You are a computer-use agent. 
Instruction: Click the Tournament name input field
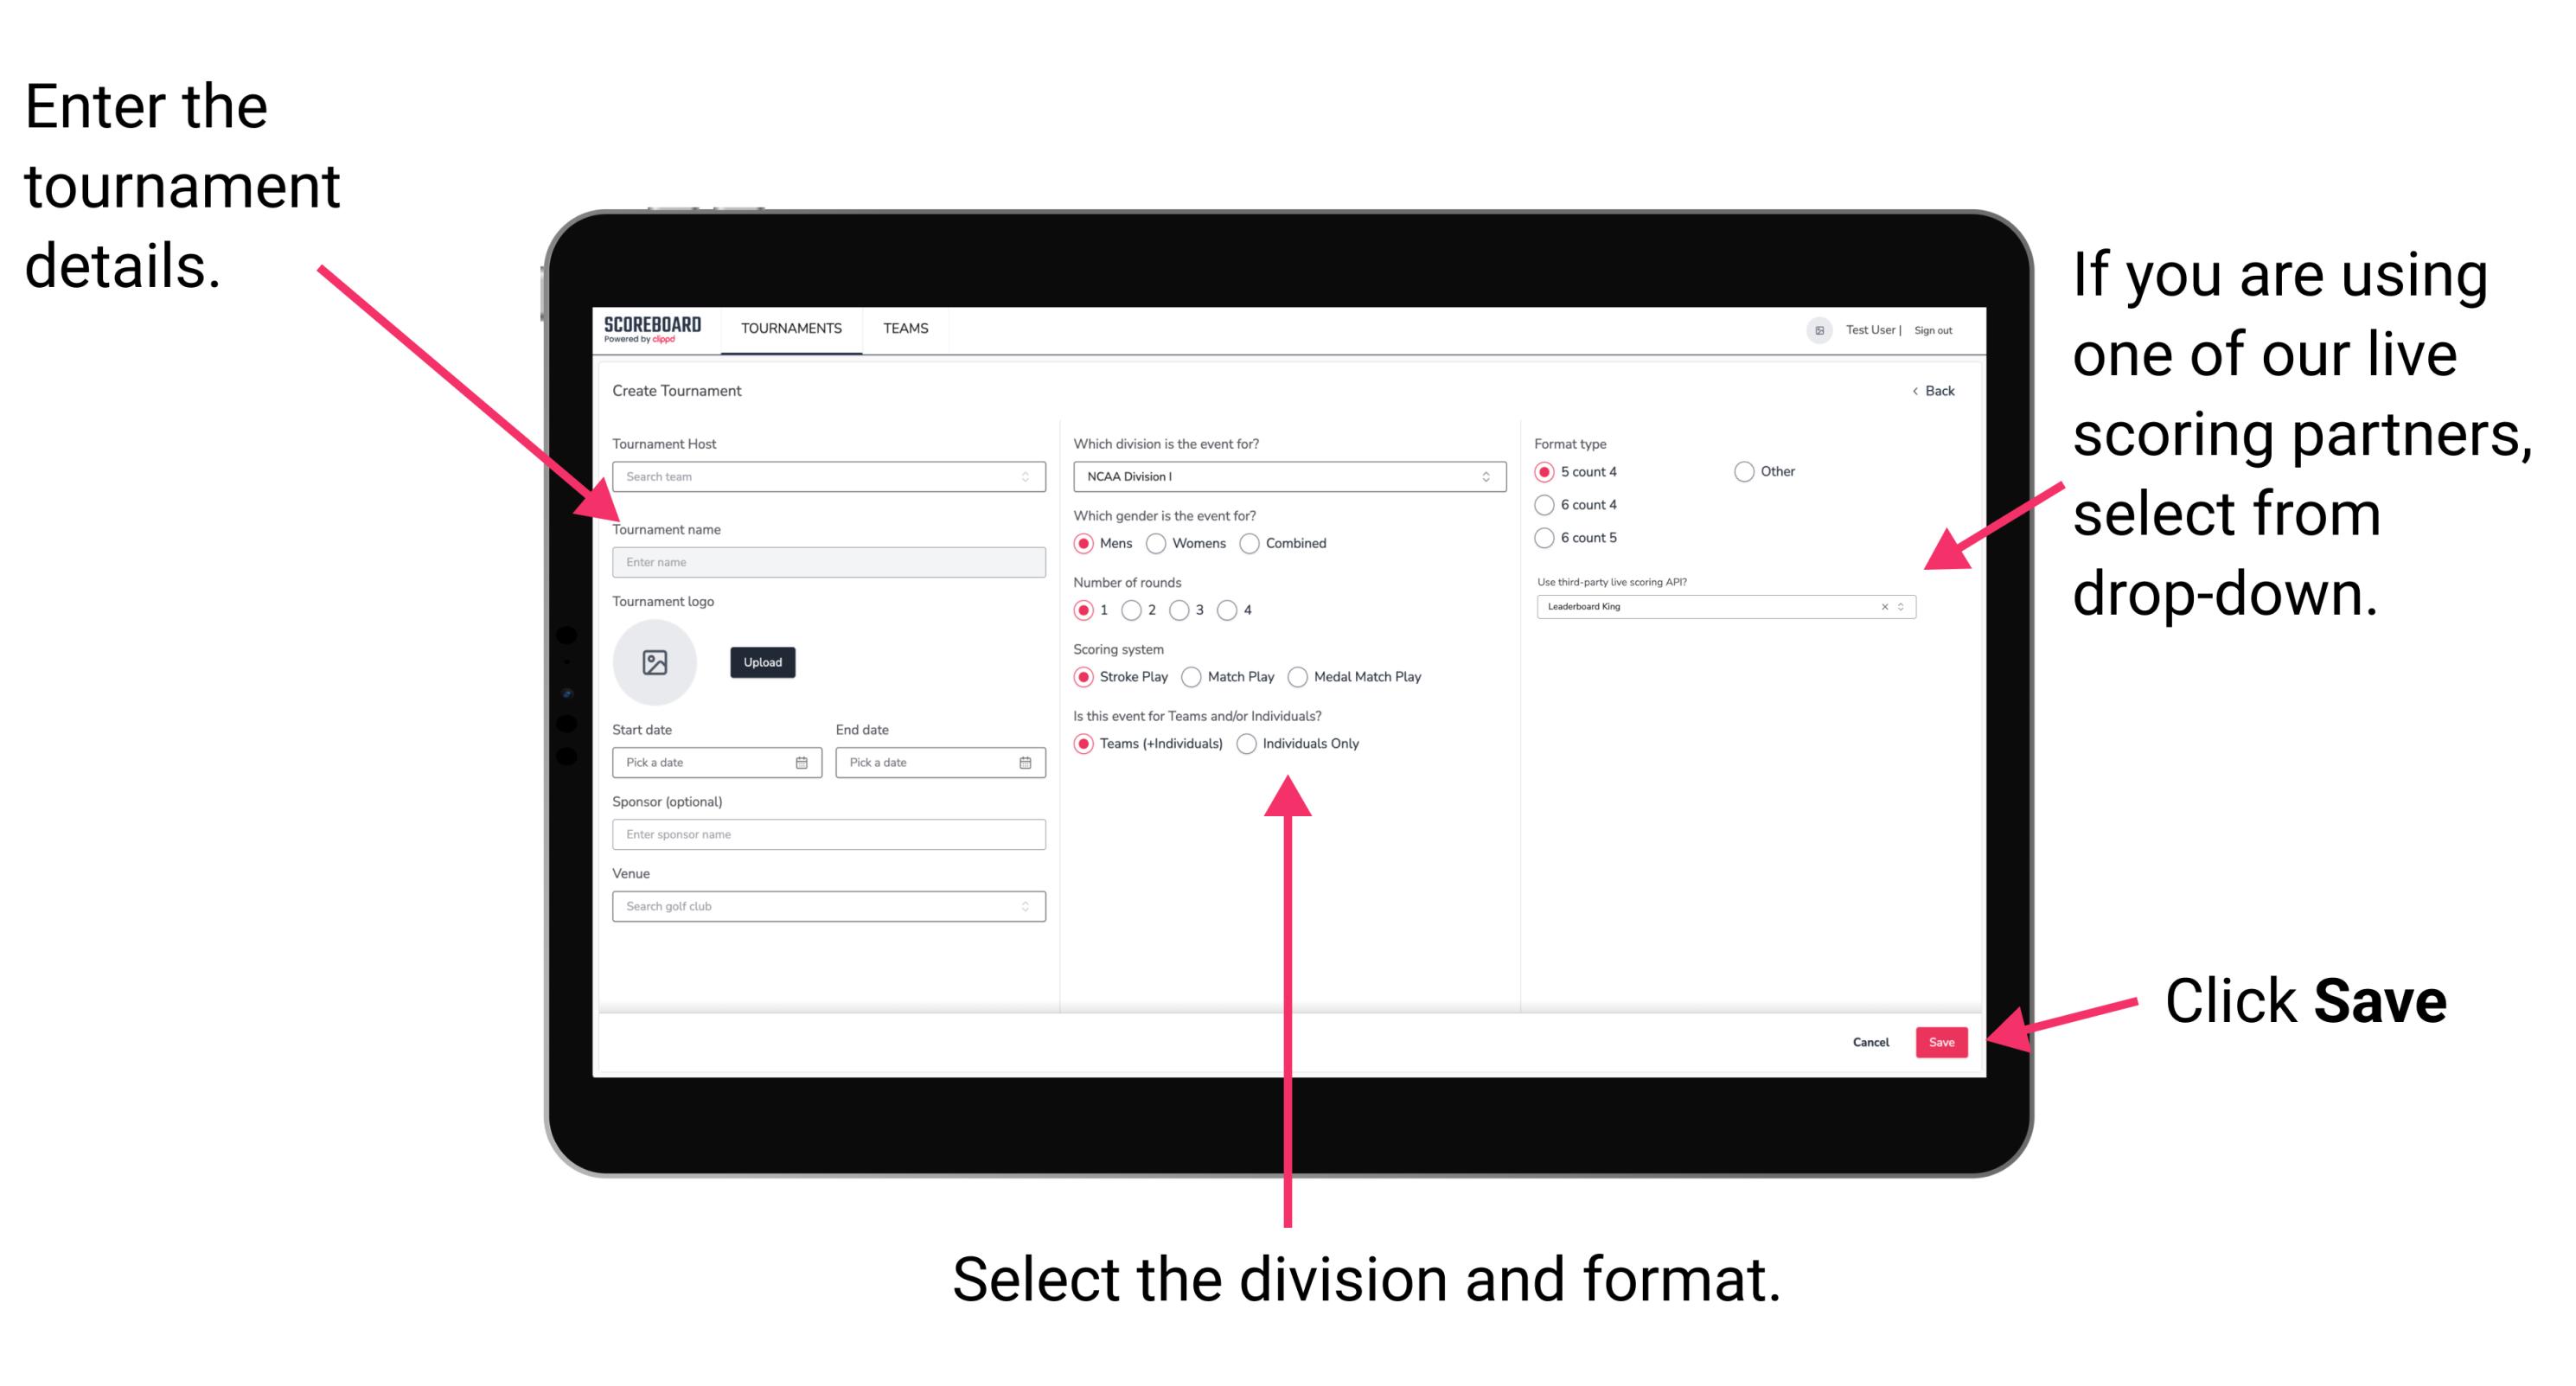click(828, 561)
